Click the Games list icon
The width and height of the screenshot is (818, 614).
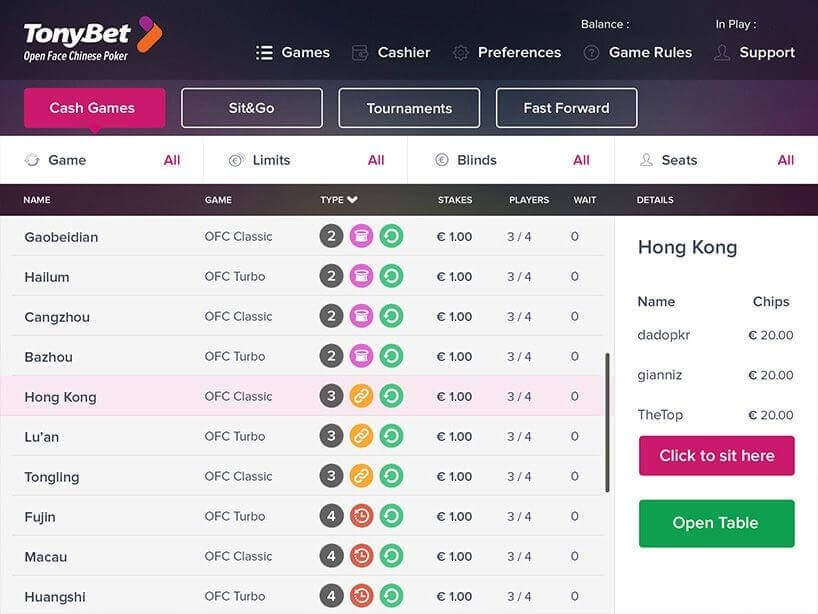tap(264, 53)
